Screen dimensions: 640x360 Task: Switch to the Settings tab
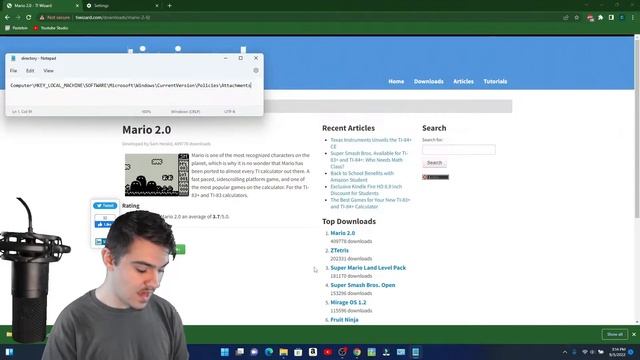pos(122,6)
